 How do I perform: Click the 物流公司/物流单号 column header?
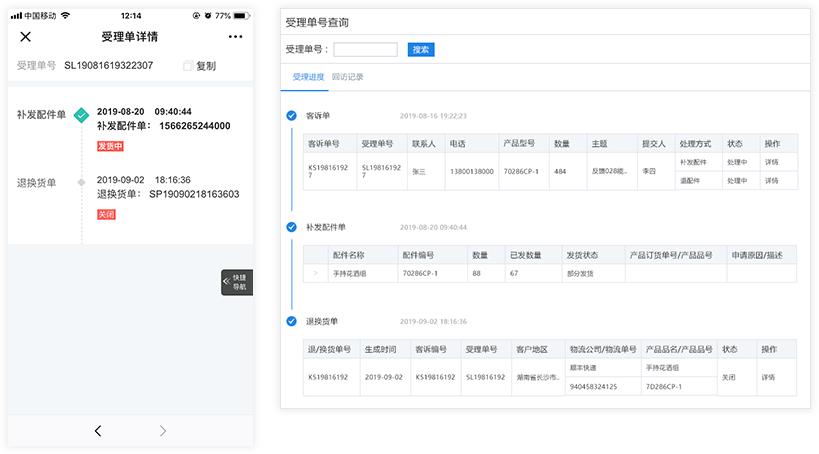[x=603, y=349]
